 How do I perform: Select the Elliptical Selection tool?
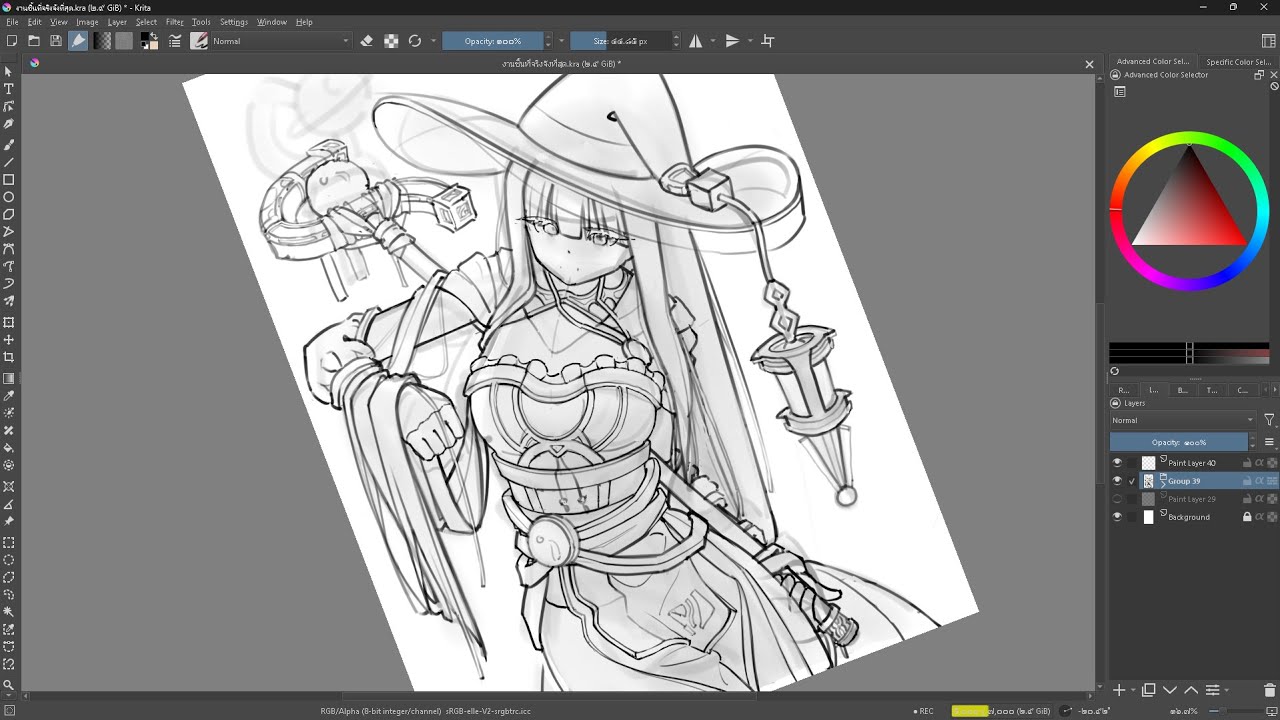[x=9, y=560]
